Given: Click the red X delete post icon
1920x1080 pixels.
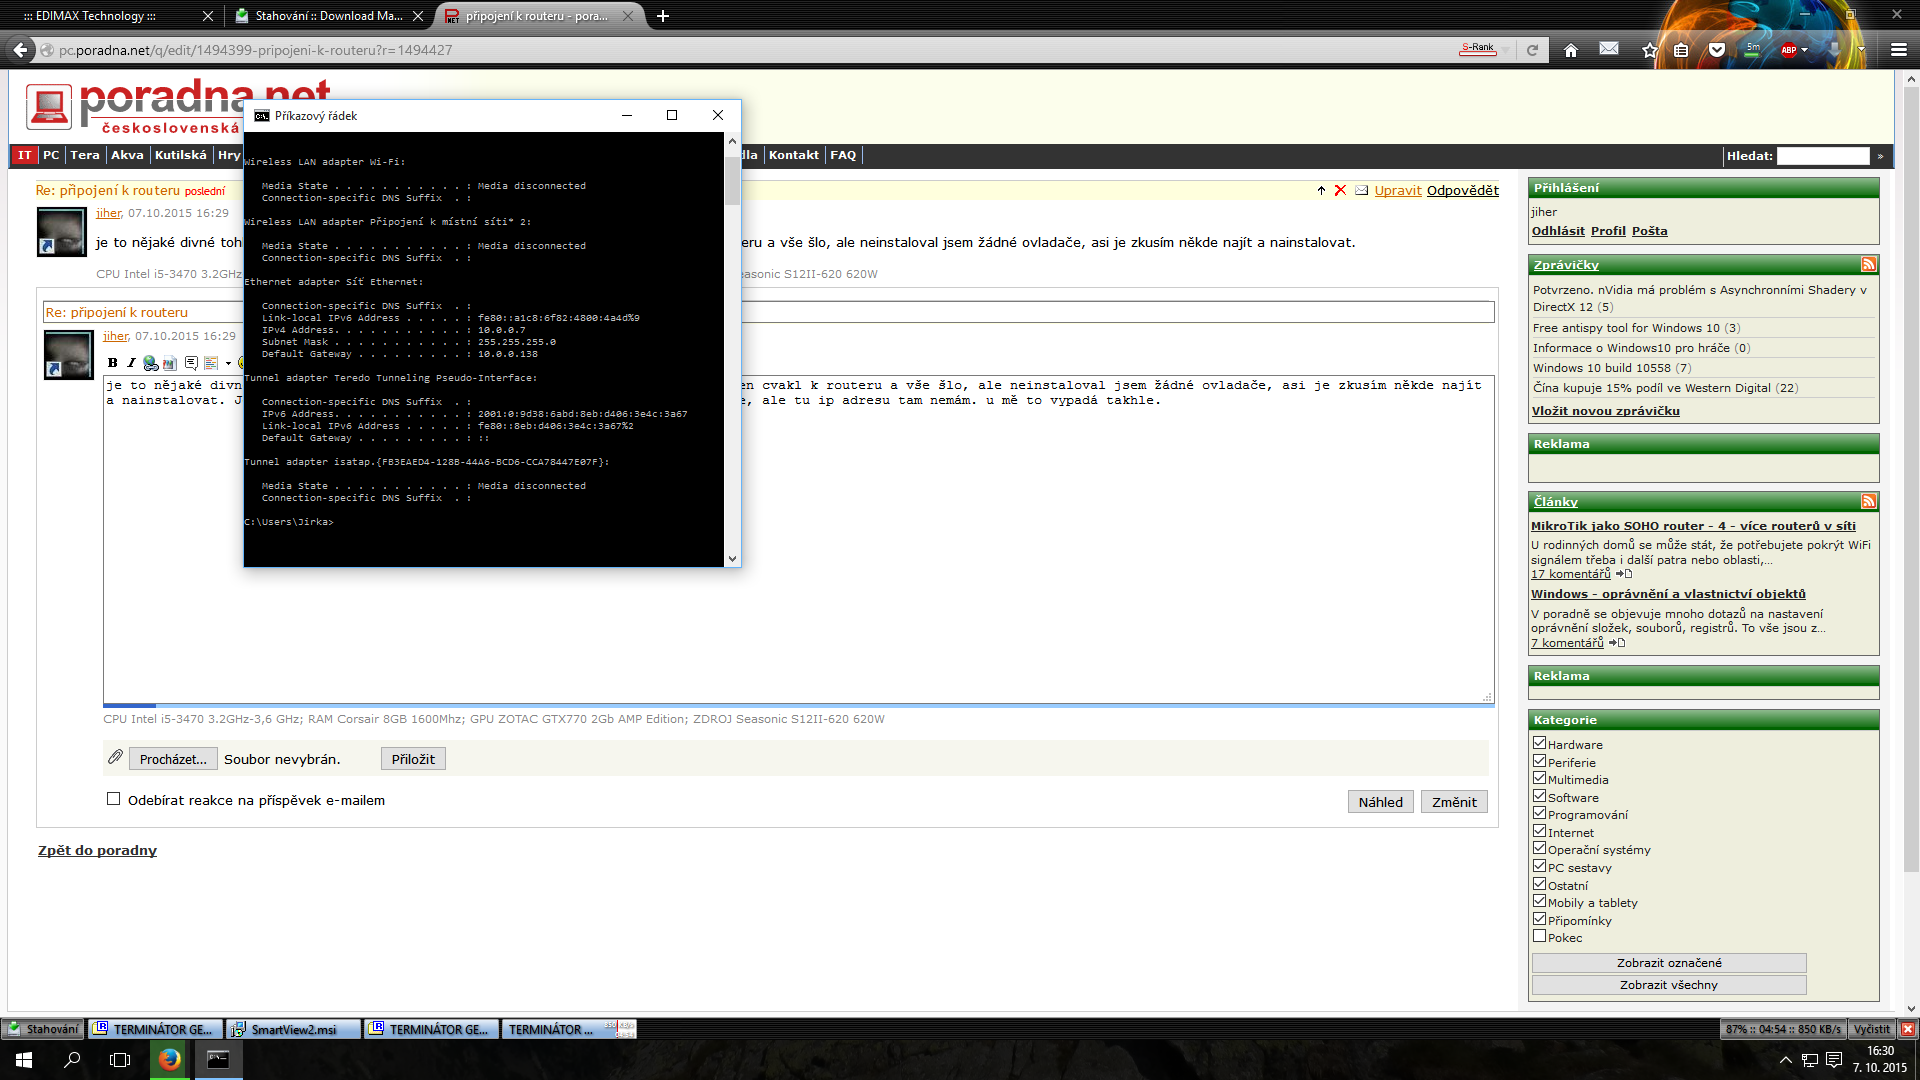Looking at the screenshot, I should (1340, 190).
